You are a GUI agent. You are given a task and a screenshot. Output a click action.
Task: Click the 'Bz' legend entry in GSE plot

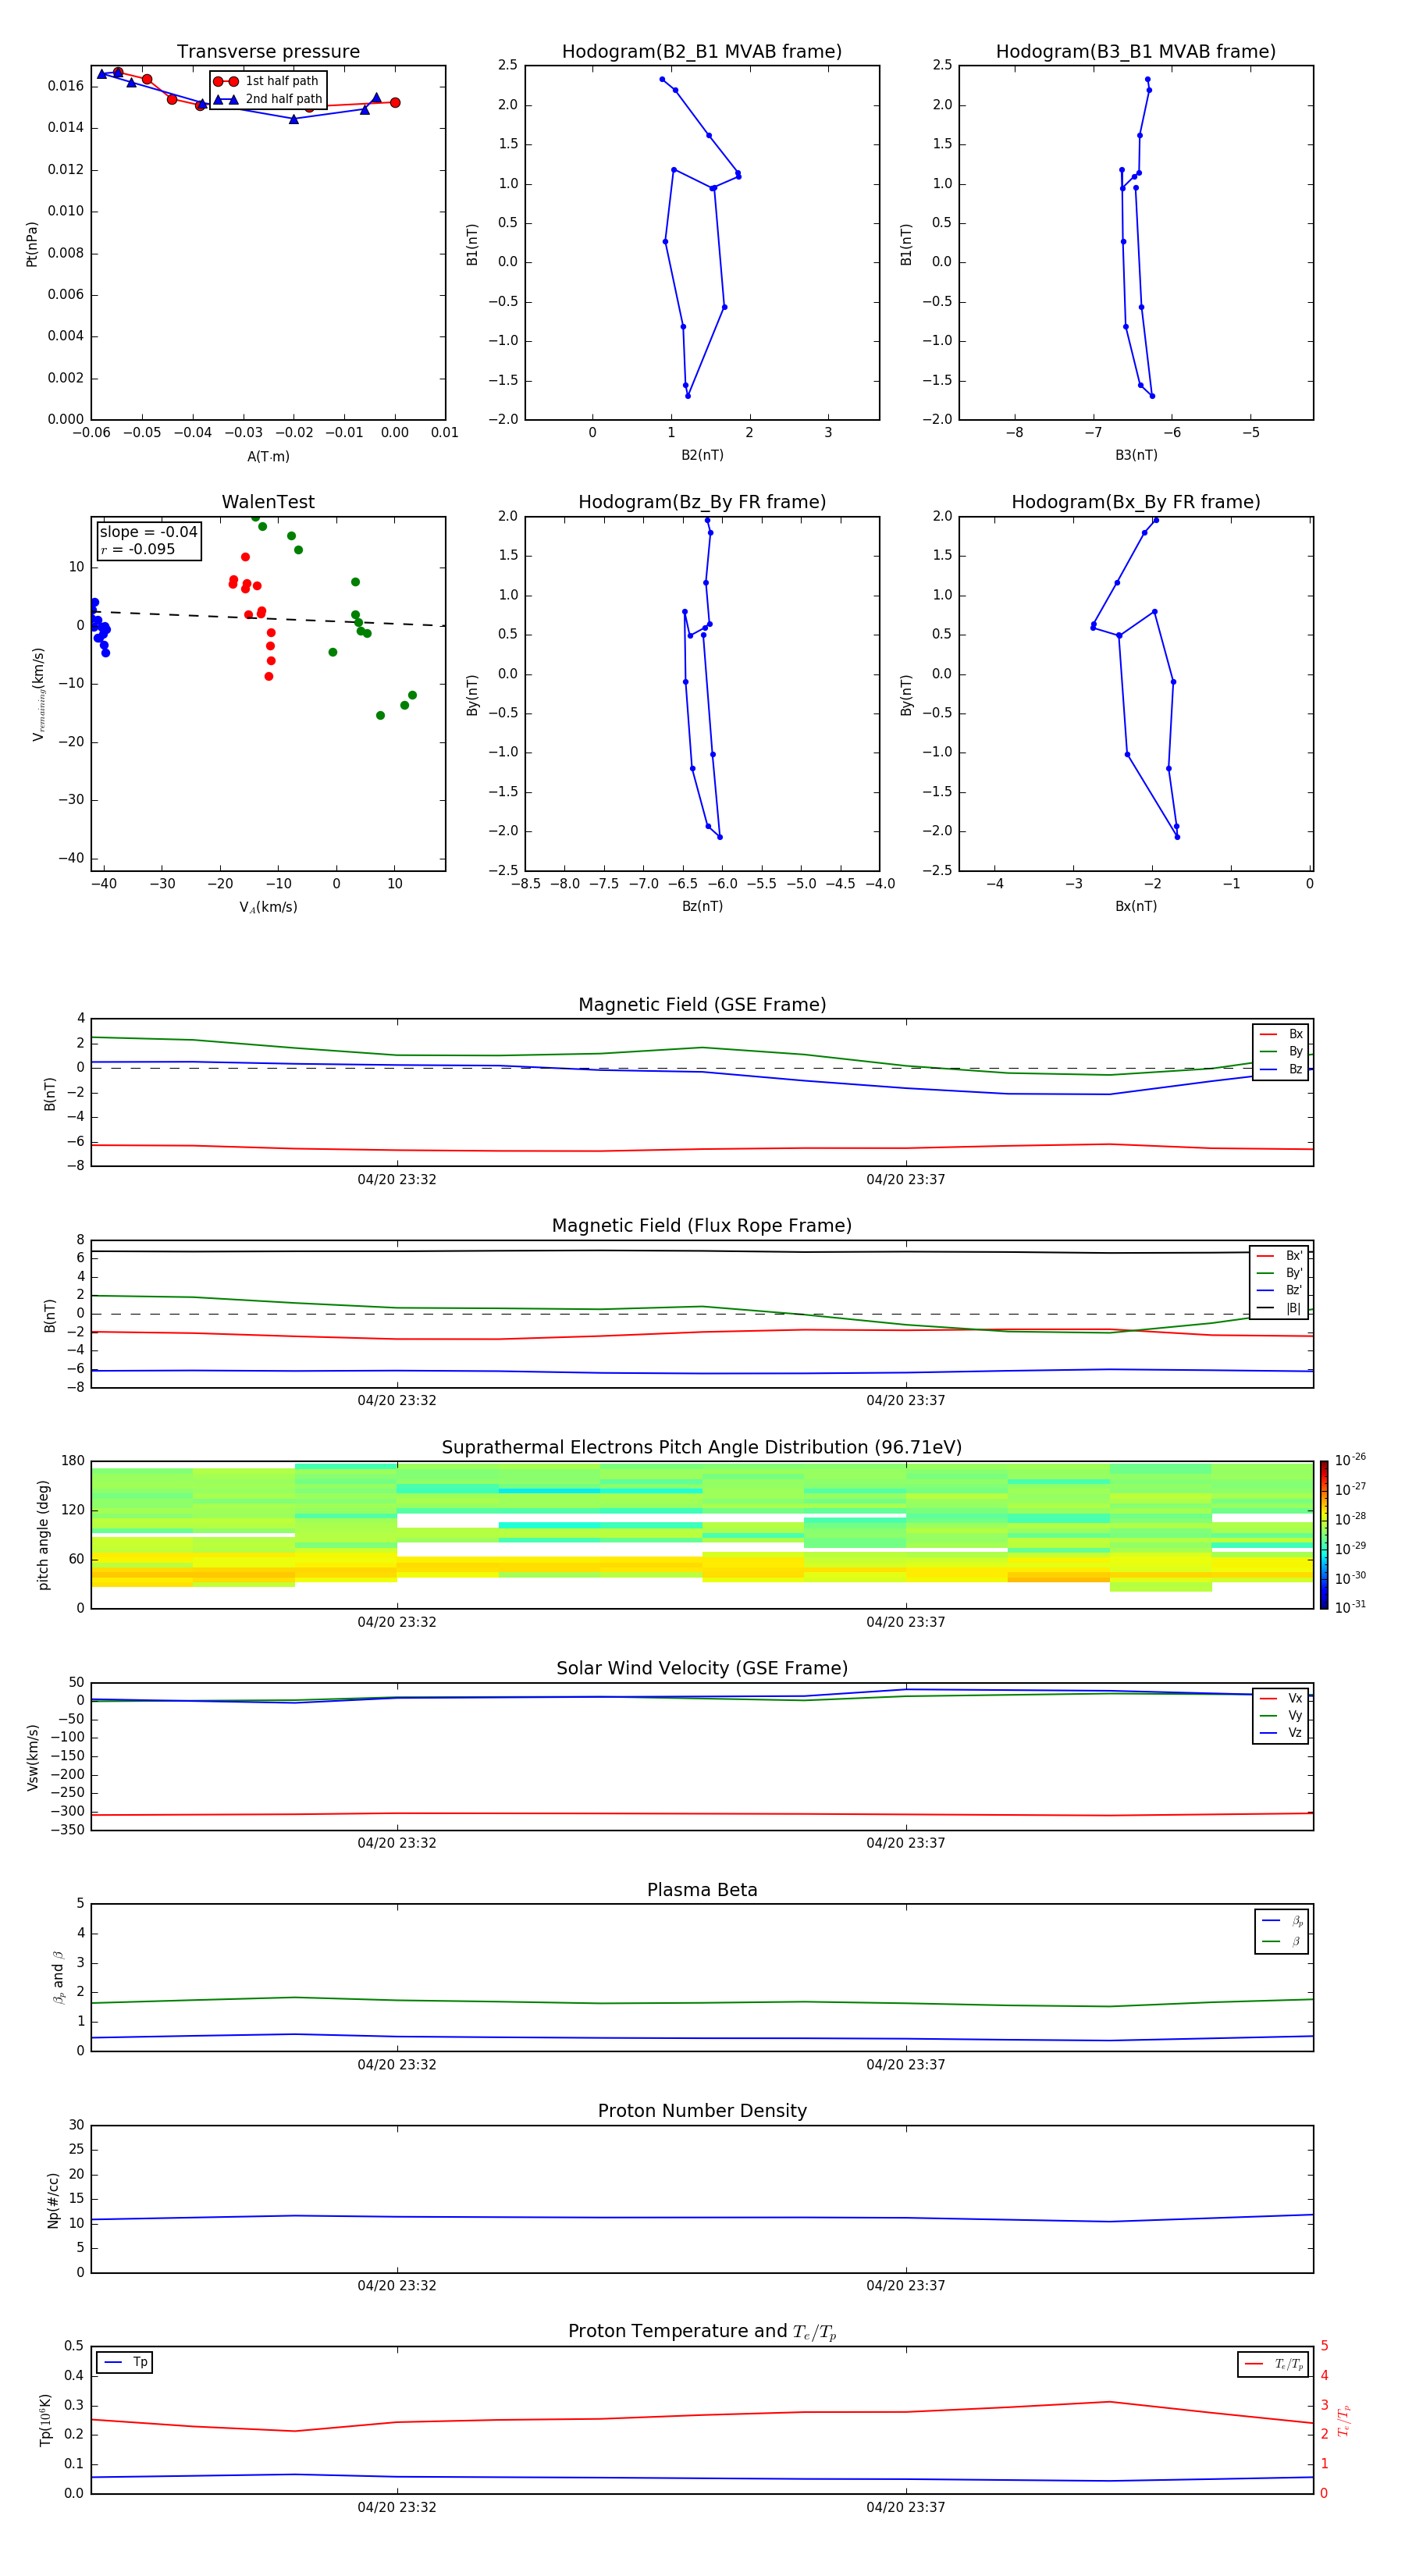click(1281, 1069)
